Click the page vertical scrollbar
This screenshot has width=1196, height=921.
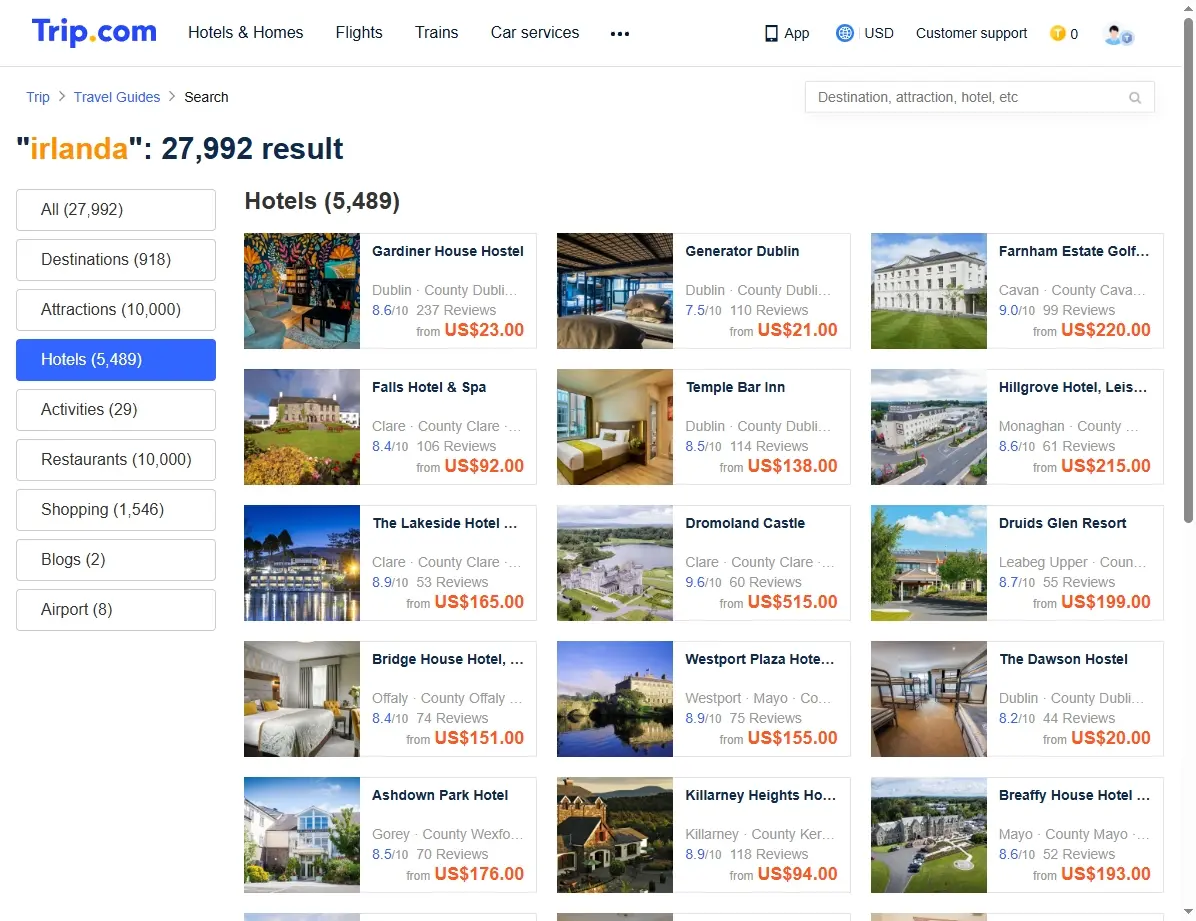1188,271
